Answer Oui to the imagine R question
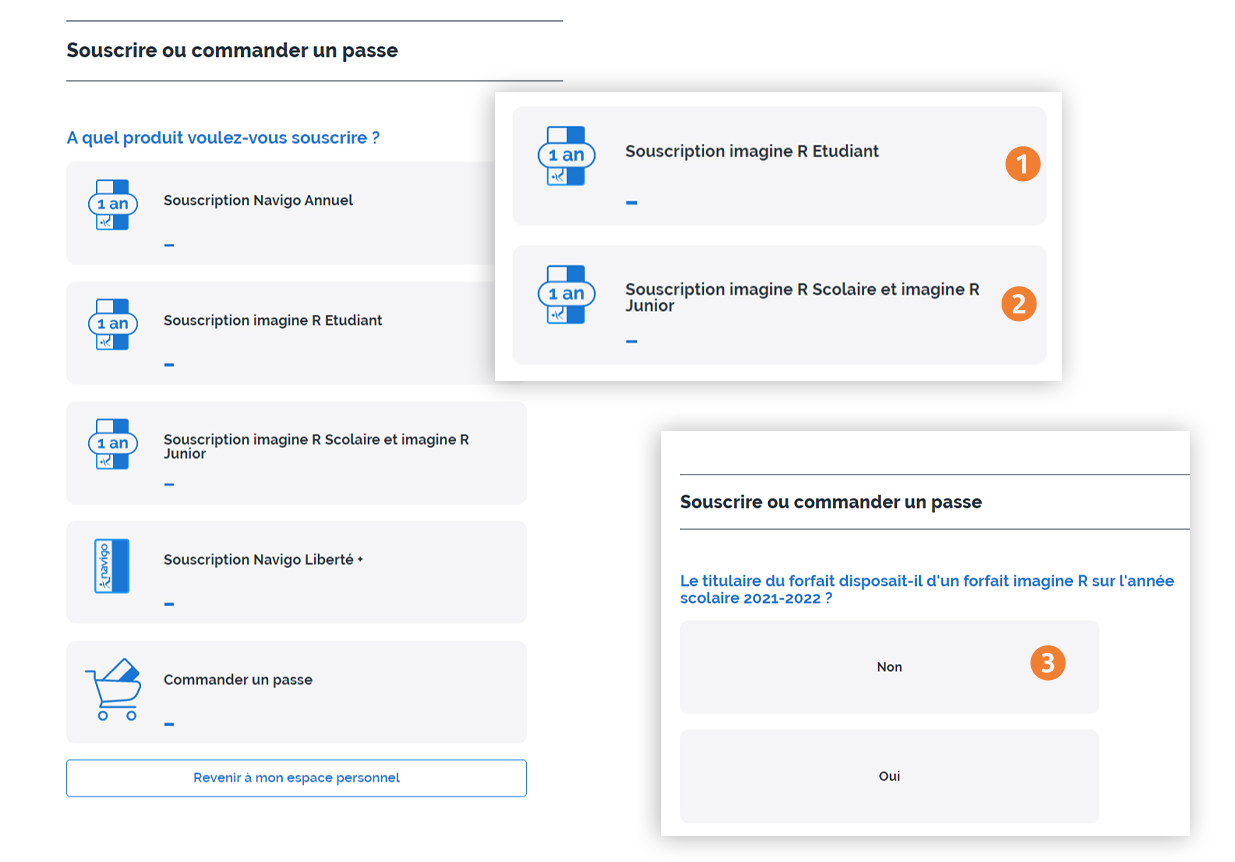 pyautogui.click(x=889, y=776)
